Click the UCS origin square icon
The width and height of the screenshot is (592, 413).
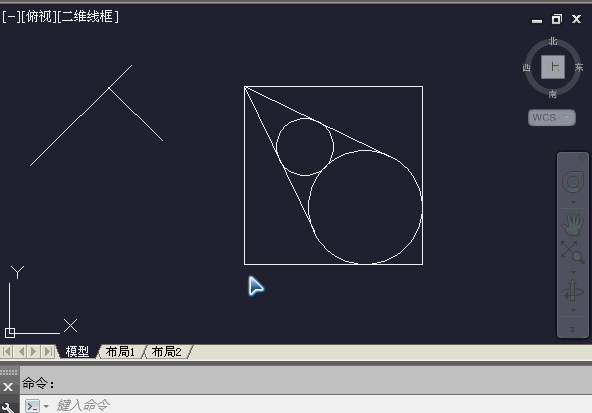click(10, 333)
